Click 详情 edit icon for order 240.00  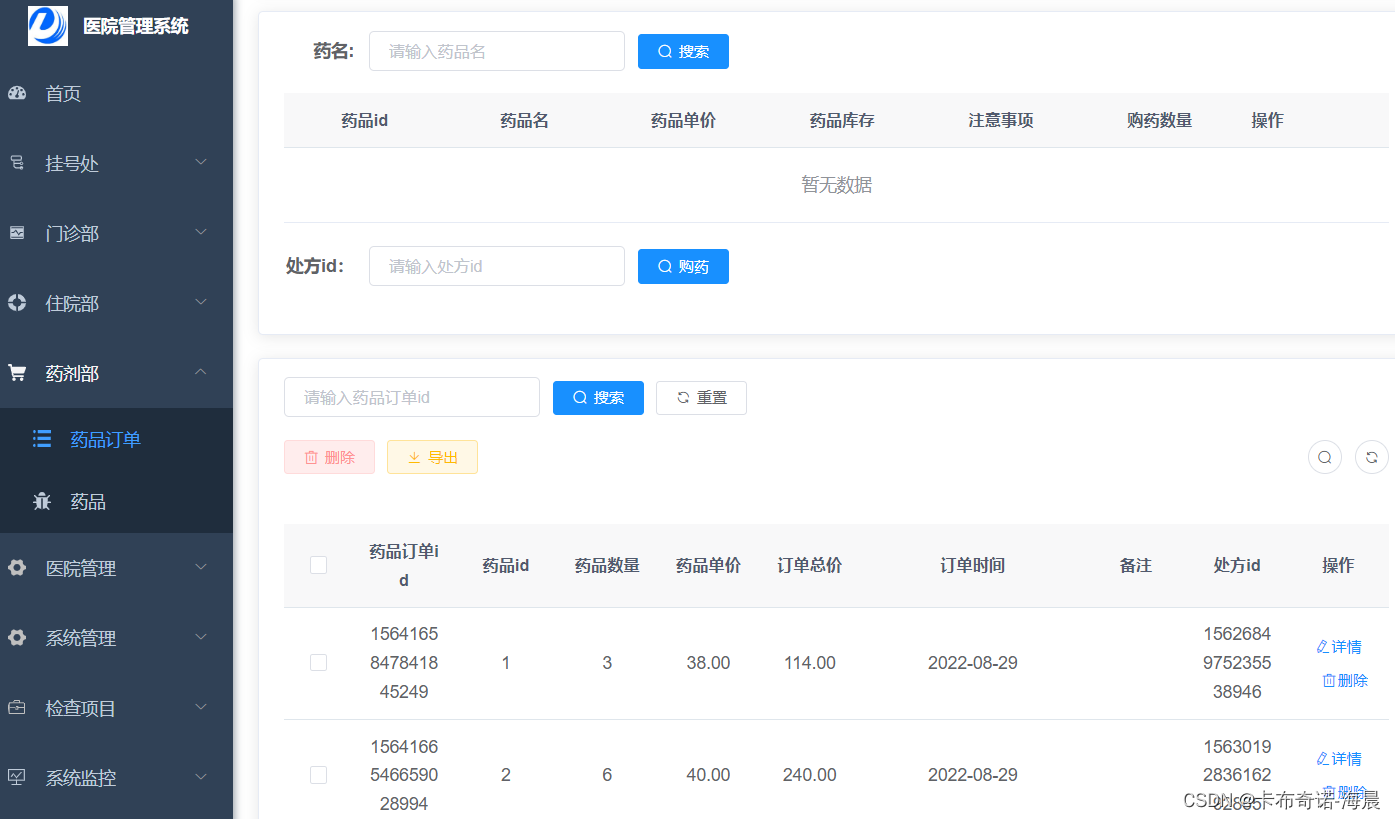point(1323,759)
